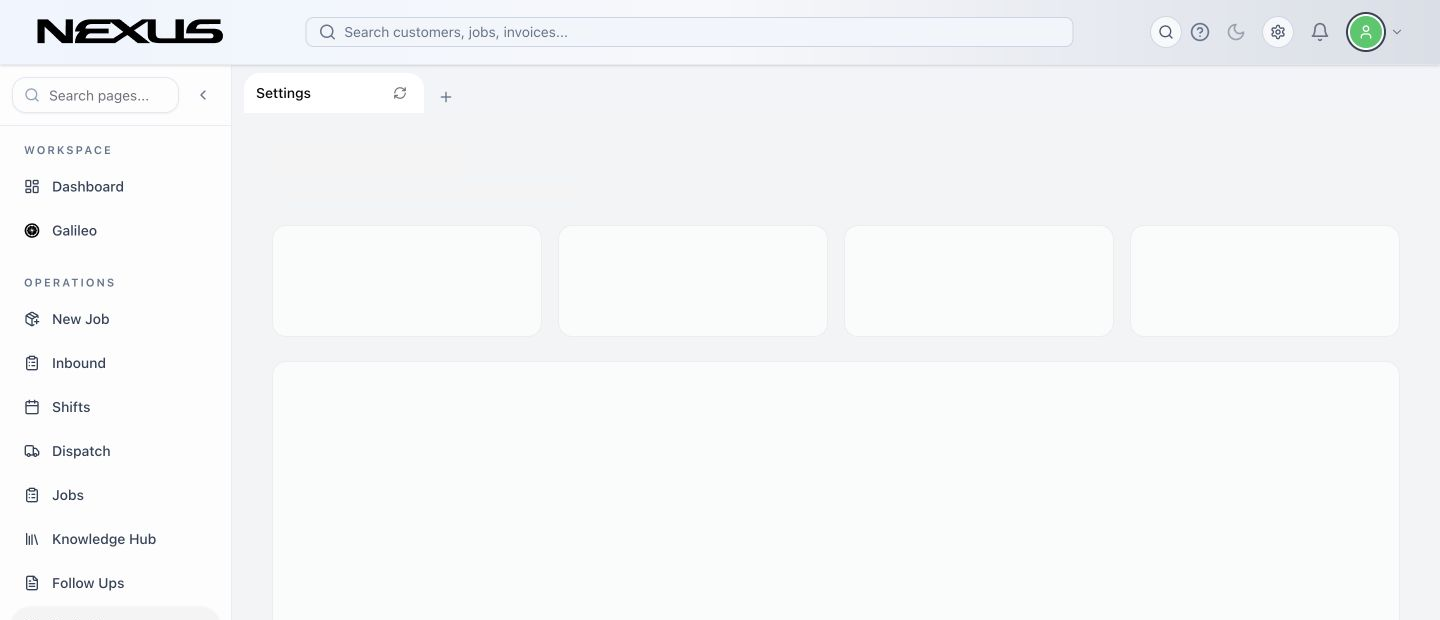Screen dimensions: 1440x620
Task: Select the Settings tab
Action: [x=334, y=93]
